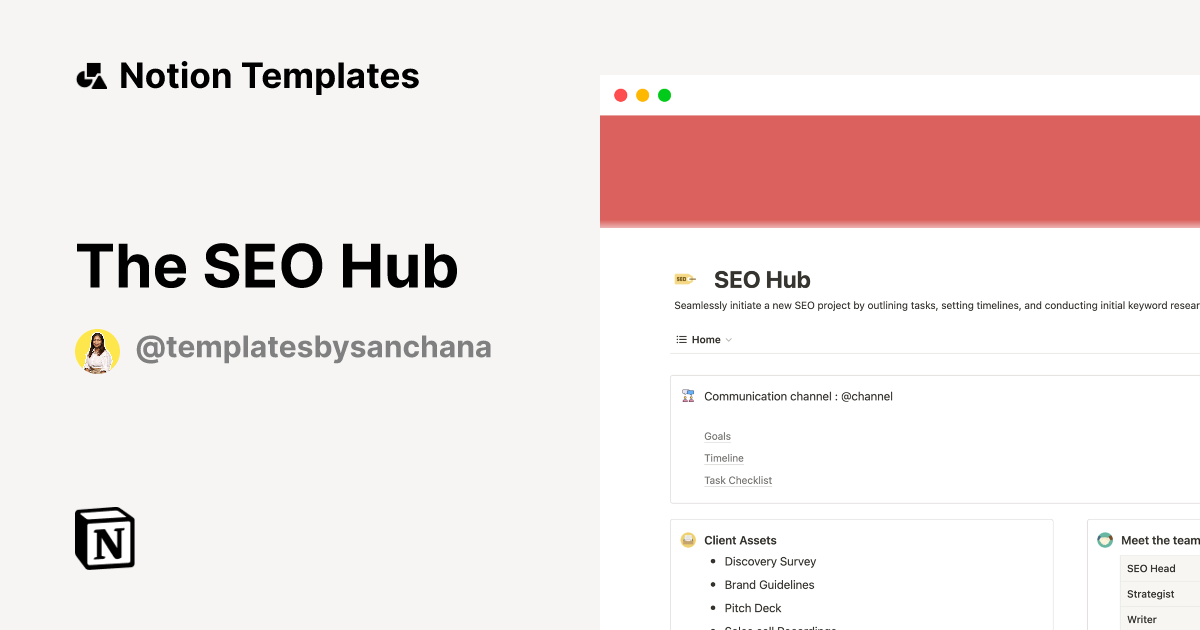Open the Goals link

717,436
